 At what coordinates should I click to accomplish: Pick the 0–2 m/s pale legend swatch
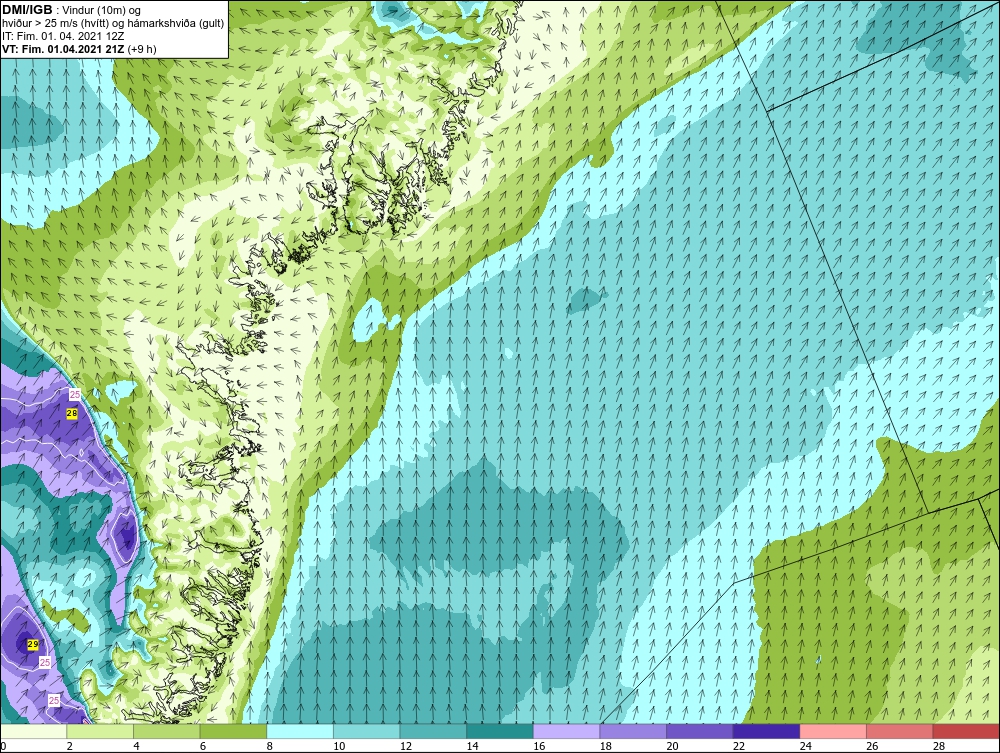pos(33,731)
